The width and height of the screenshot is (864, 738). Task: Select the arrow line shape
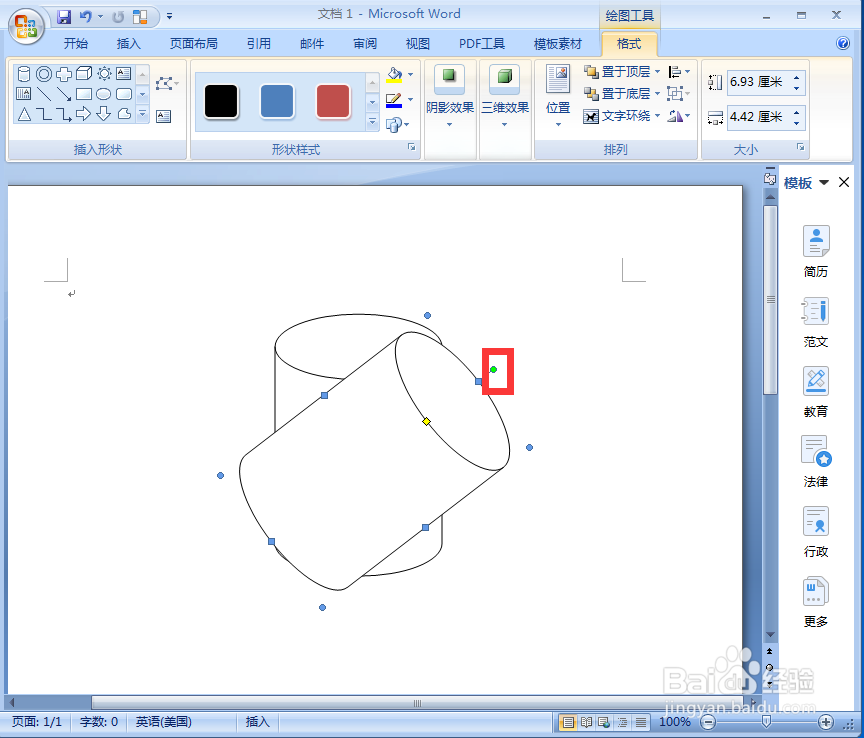[x=64, y=94]
